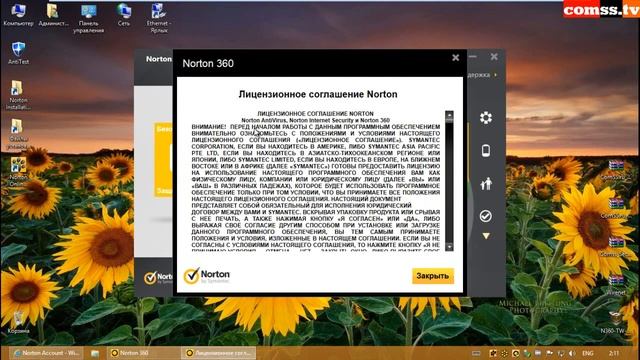This screenshot has height=360, width=640.
Task: Click the license text scrollbar up arrow
Action: [x=449, y=116]
